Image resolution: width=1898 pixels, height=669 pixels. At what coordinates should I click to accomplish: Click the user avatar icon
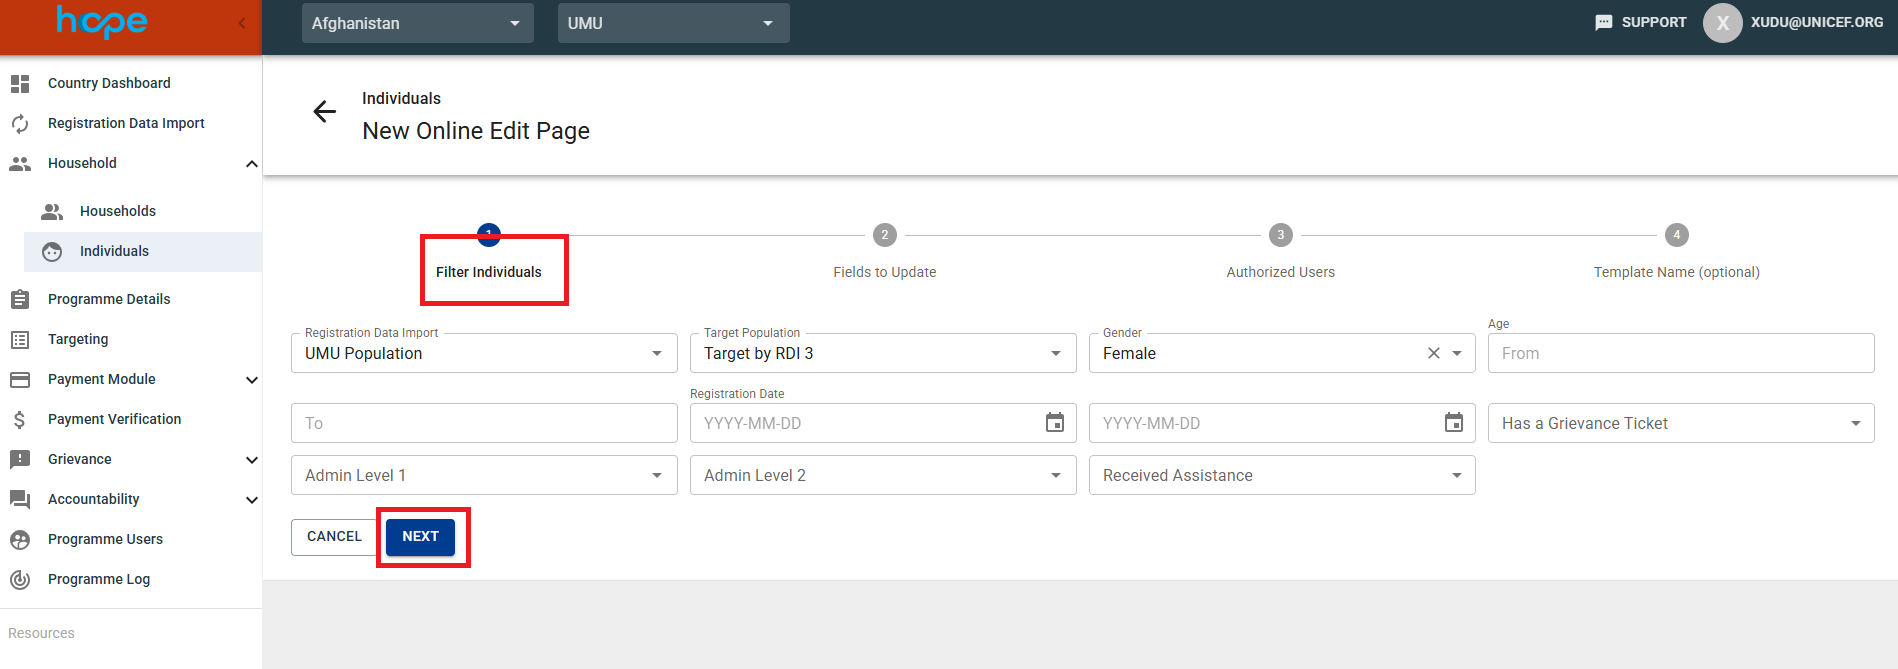(x=1722, y=23)
